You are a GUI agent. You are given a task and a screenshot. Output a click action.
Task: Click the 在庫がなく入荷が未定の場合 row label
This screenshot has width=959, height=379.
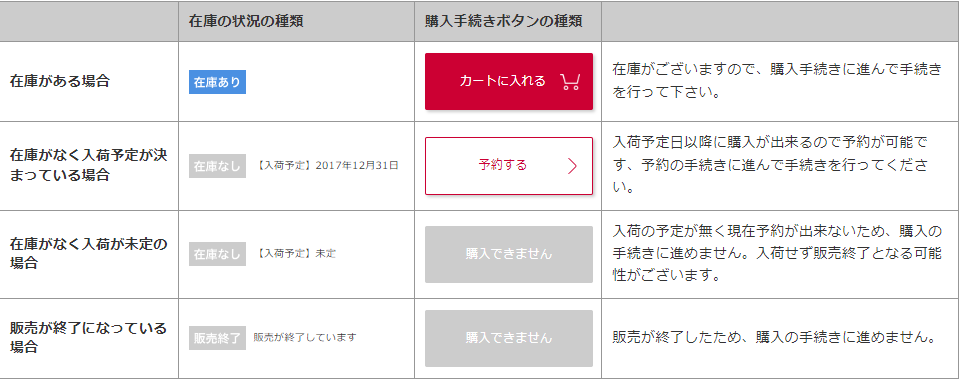pos(88,254)
